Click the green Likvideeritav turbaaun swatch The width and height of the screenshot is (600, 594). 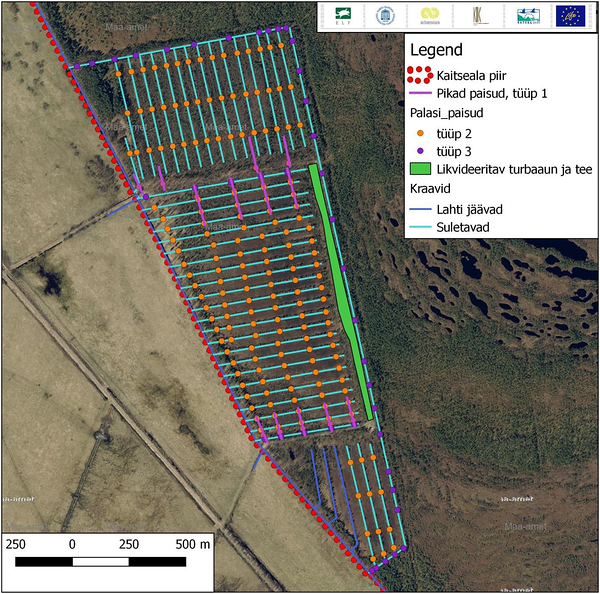point(419,169)
